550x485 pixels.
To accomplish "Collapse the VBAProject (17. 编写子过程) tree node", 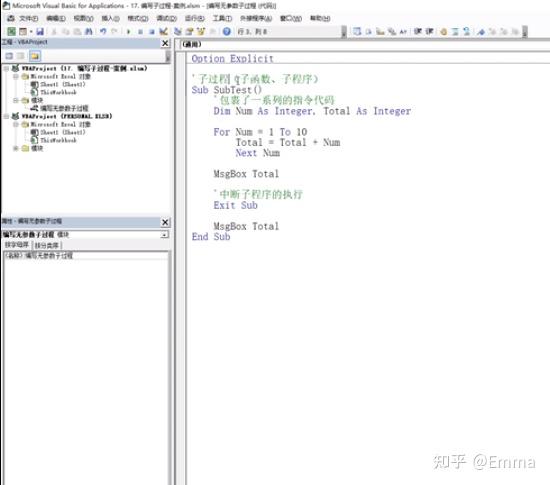I will (x=6, y=68).
